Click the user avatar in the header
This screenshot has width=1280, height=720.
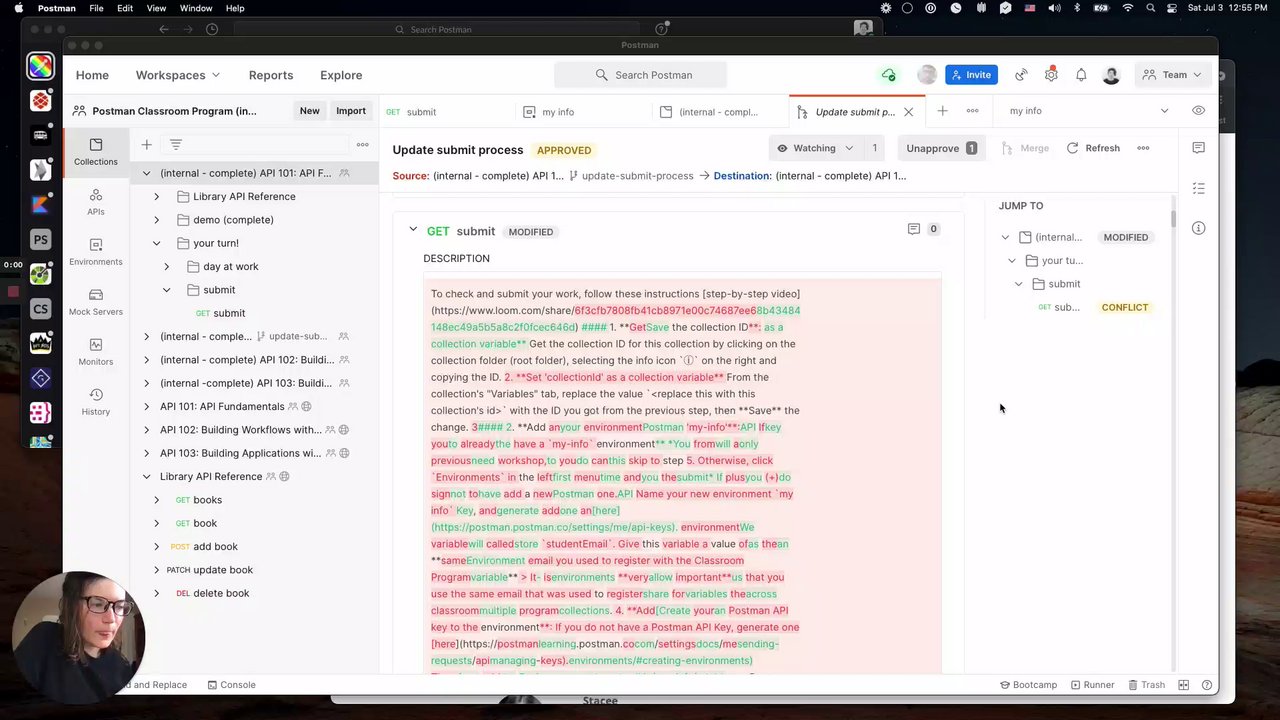[1111, 75]
